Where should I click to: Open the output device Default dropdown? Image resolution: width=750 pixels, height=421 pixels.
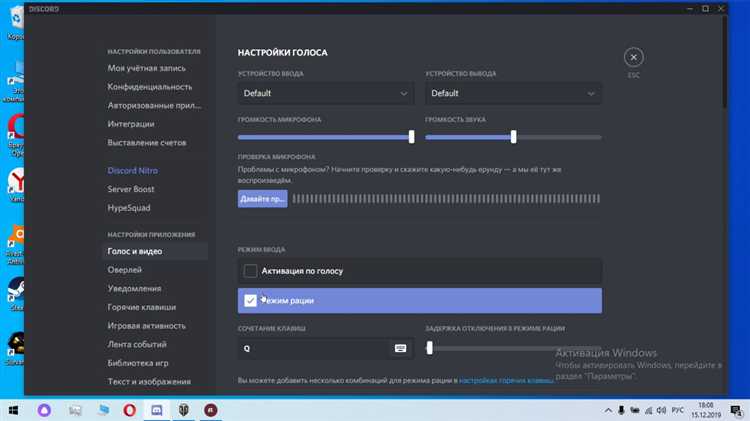(513, 93)
